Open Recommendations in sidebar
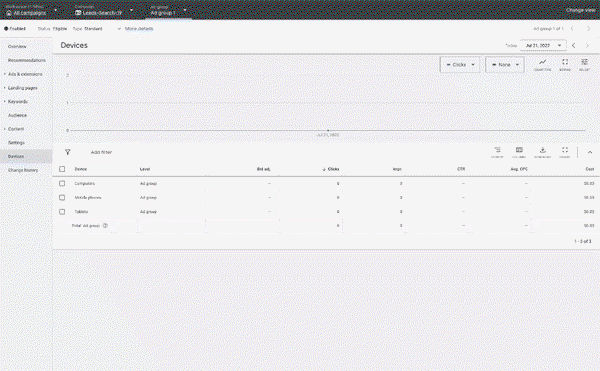Viewport: 600px width, 371px height. click(x=27, y=60)
